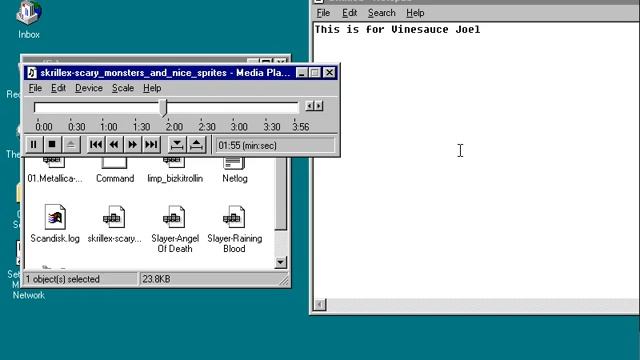Minimize the Media Player window

coord(302,73)
